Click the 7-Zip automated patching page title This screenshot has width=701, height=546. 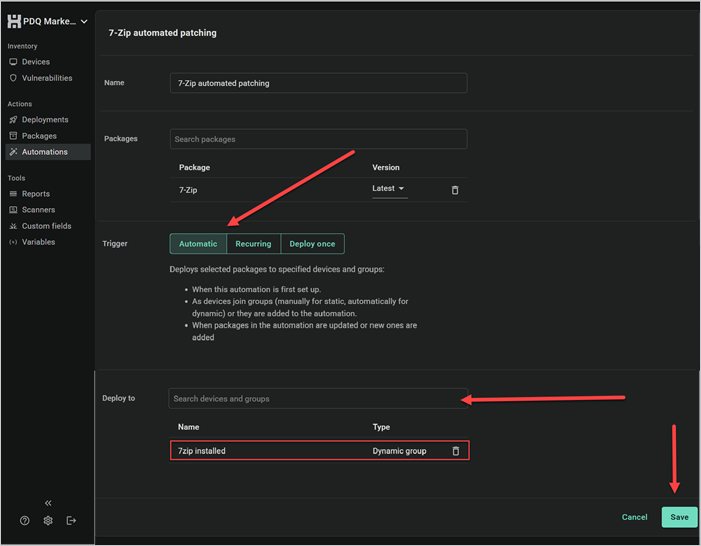tap(163, 33)
